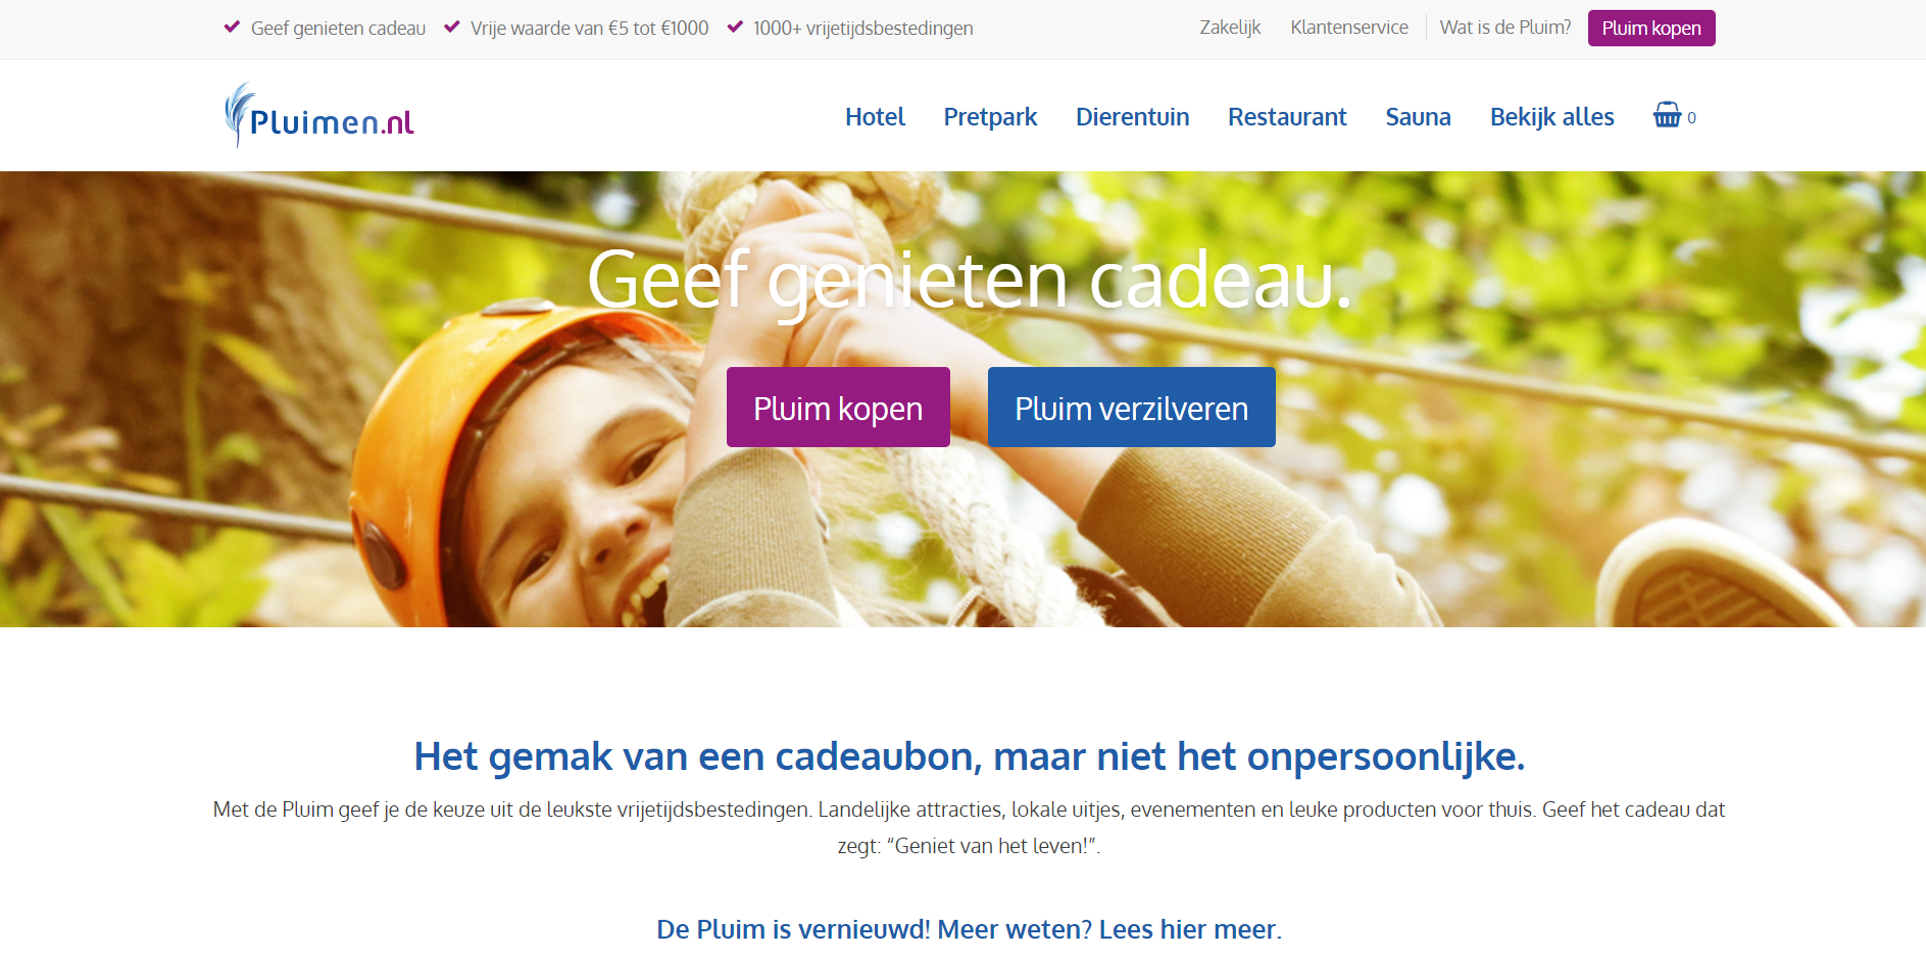Select Bekijk alles in navigation
This screenshot has width=1926, height=962.
click(1552, 117)
